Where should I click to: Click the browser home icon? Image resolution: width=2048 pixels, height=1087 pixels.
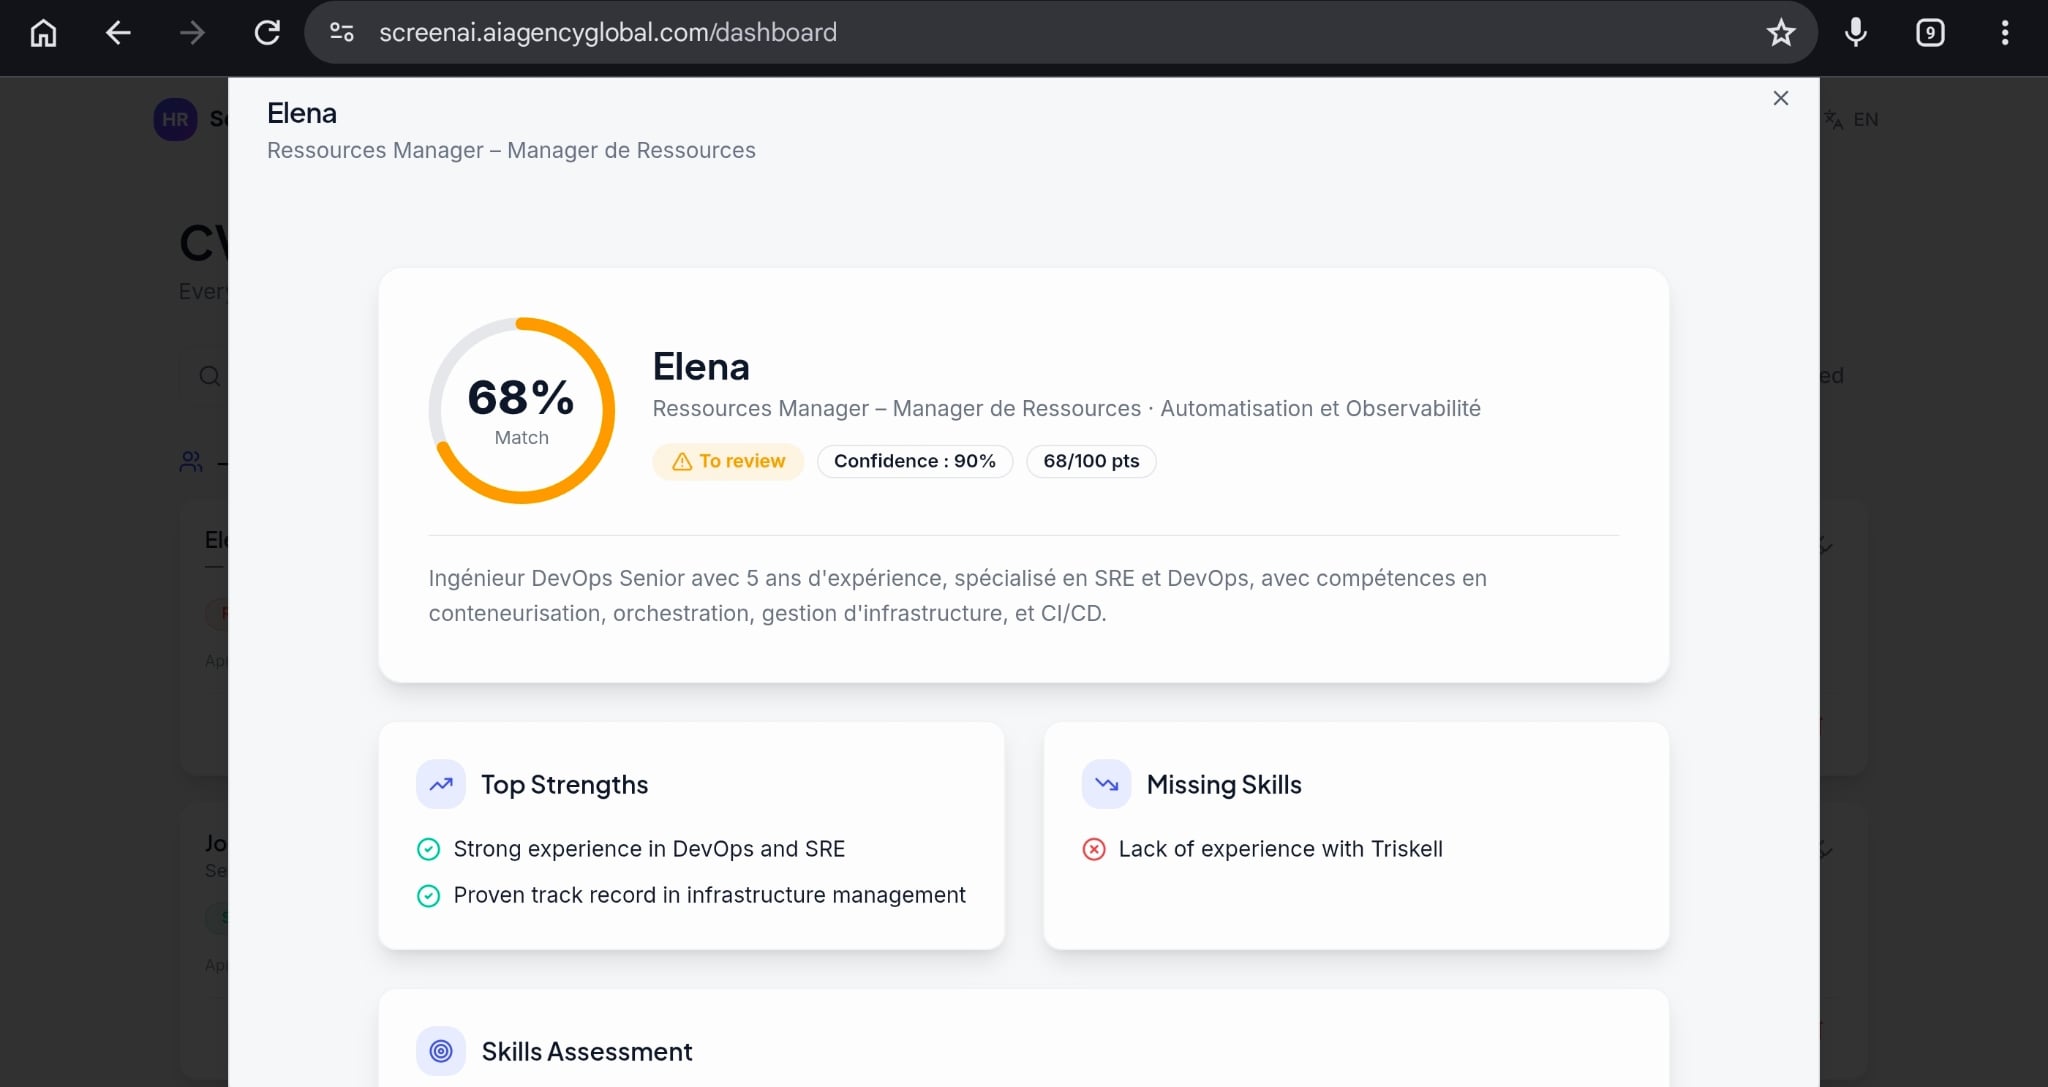click(43, 33)
